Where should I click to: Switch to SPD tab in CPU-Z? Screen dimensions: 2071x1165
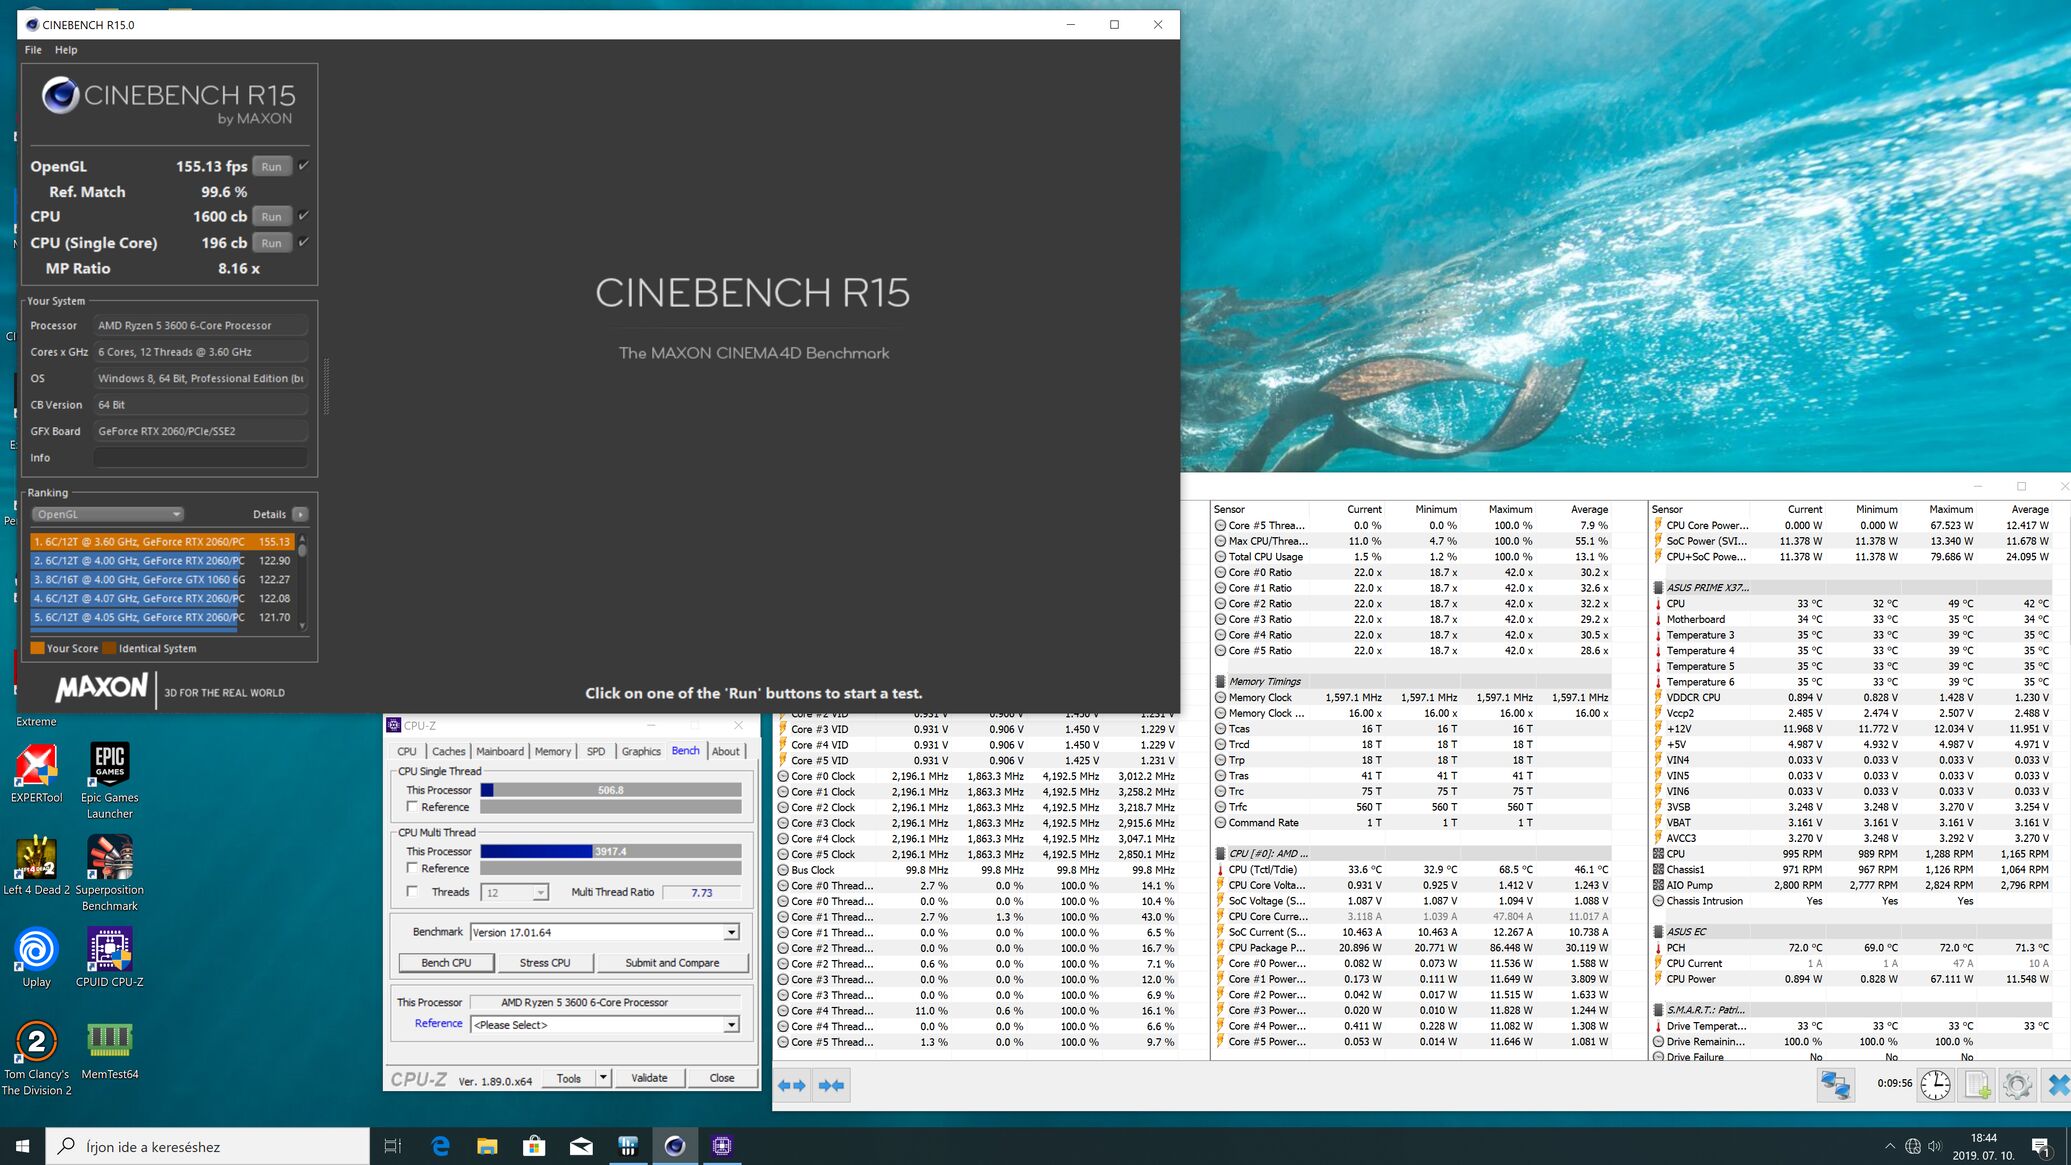(596, 751)
